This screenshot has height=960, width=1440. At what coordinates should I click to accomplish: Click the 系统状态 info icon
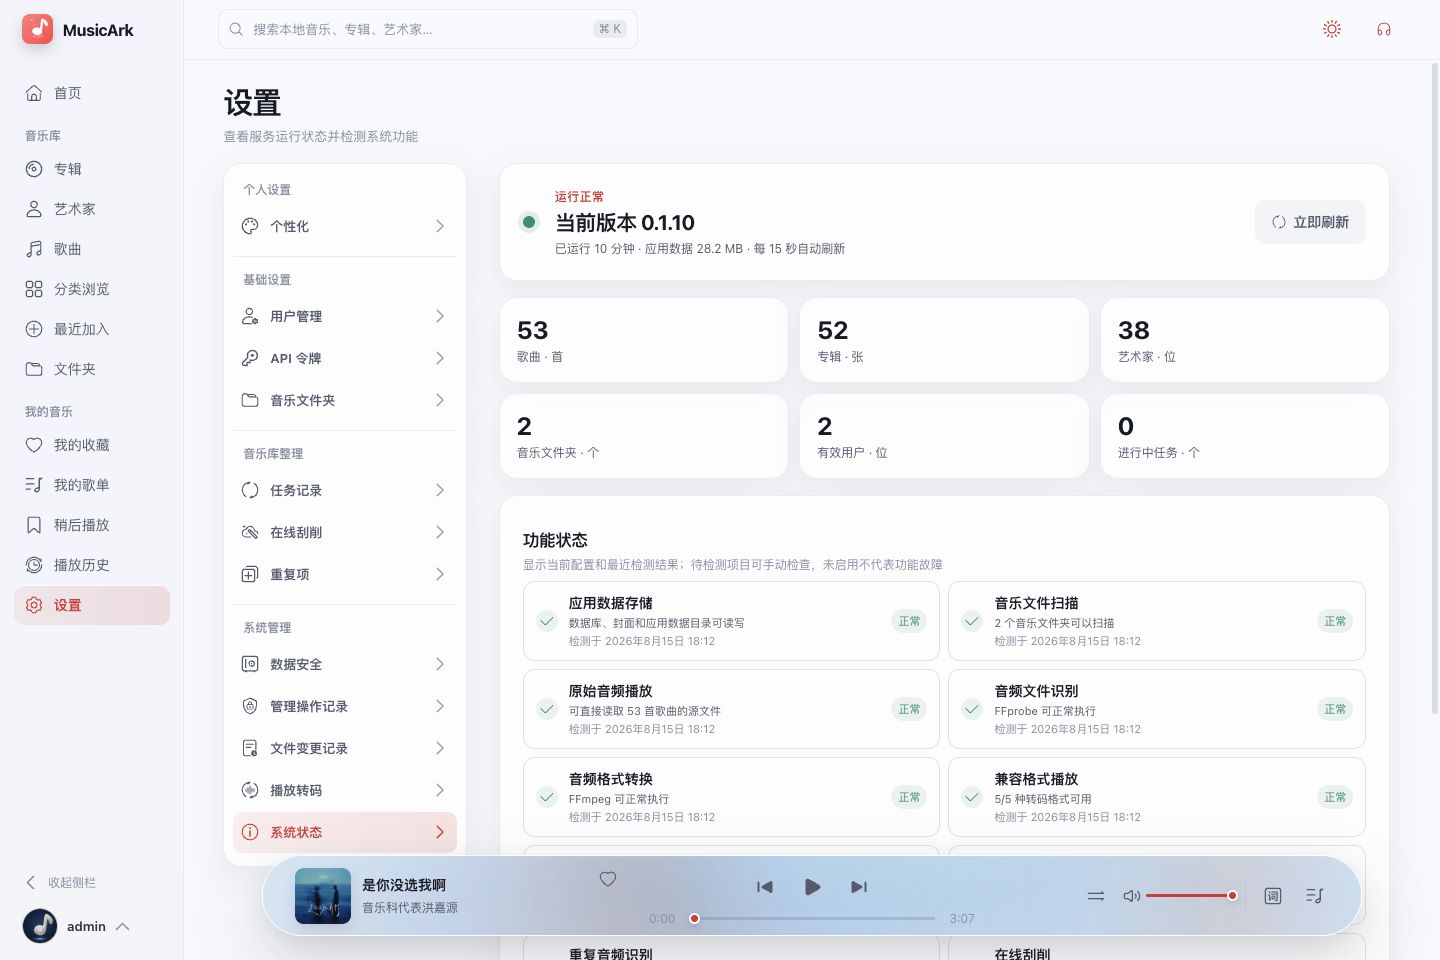250,832
